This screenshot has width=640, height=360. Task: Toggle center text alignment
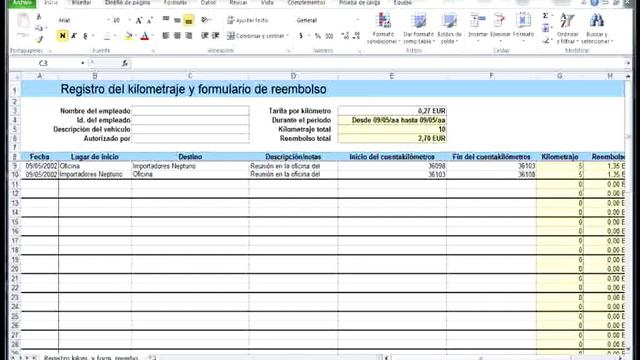click(x=177, y=36)
